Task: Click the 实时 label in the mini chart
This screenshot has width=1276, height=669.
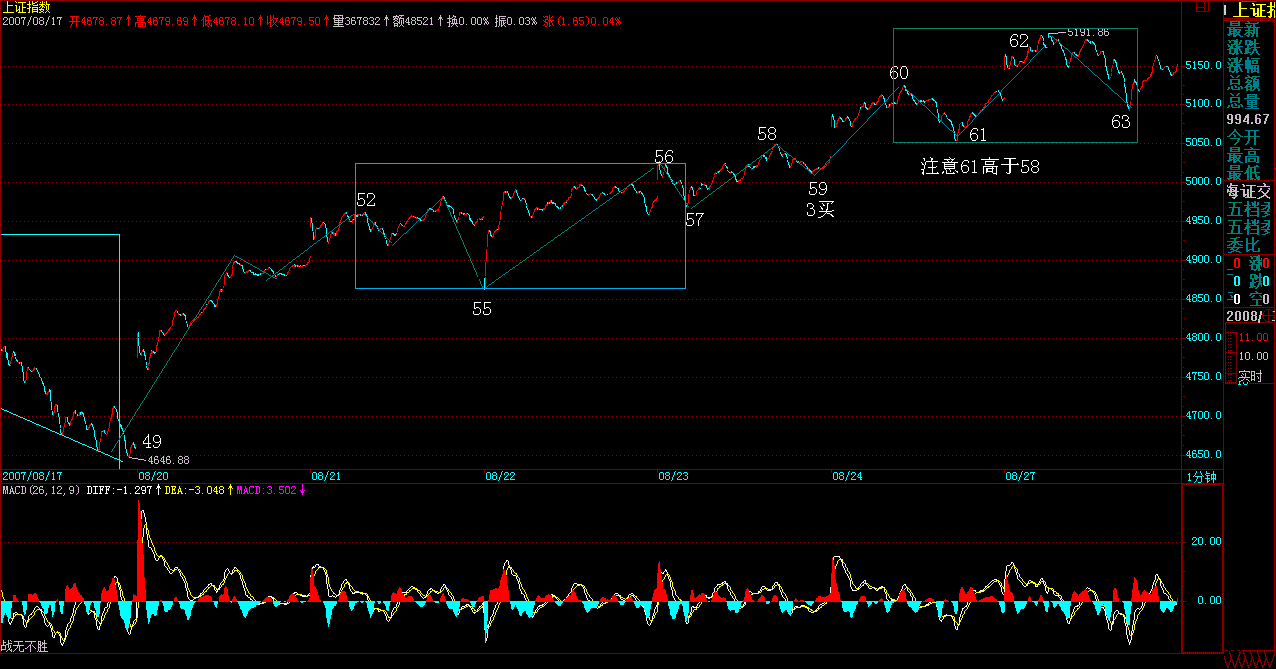Action: [x=1250, y=377]
